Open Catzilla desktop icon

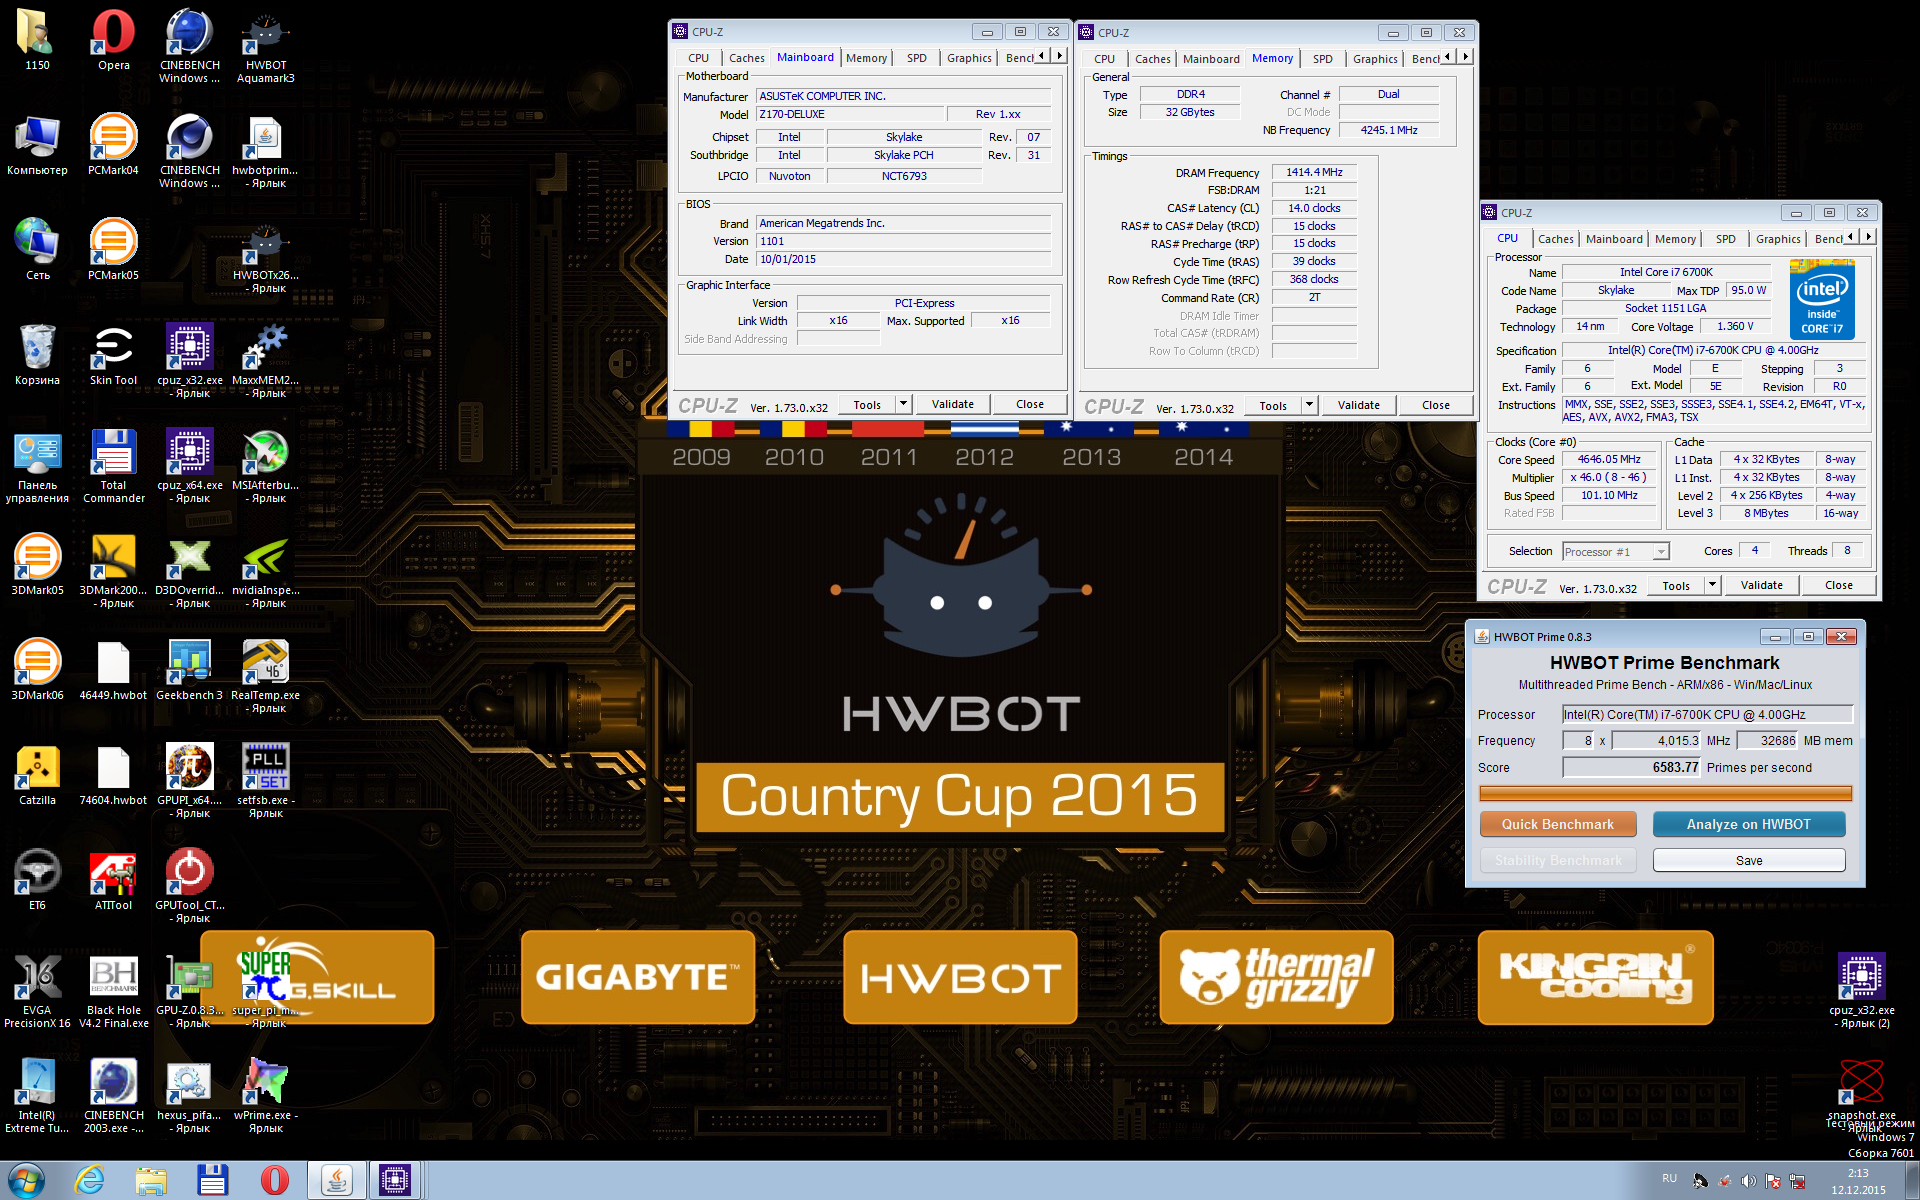pyautogui.click(x=37, y=775)
